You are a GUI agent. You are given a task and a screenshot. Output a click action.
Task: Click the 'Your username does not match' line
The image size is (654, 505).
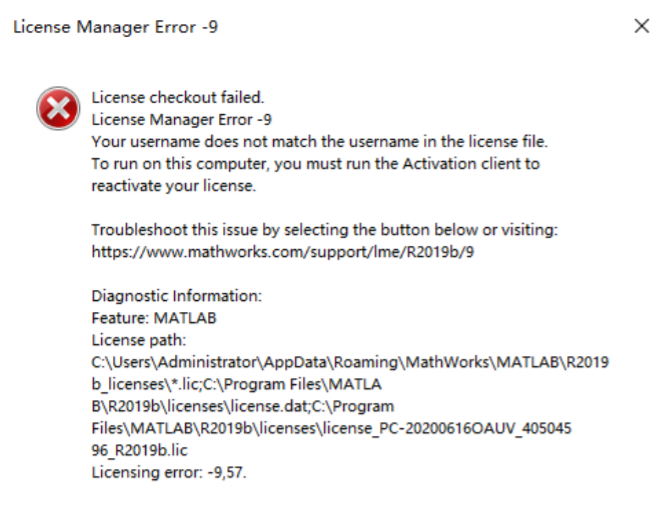320,141
